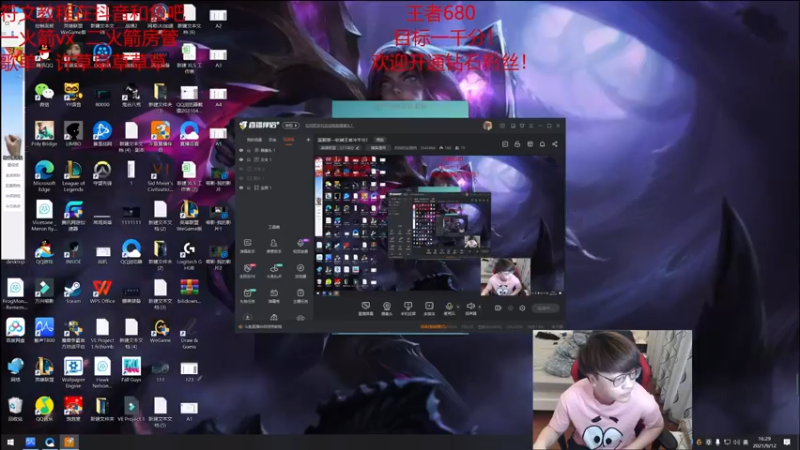Click the orange 直播伴侣 taskbar icon

69,442
